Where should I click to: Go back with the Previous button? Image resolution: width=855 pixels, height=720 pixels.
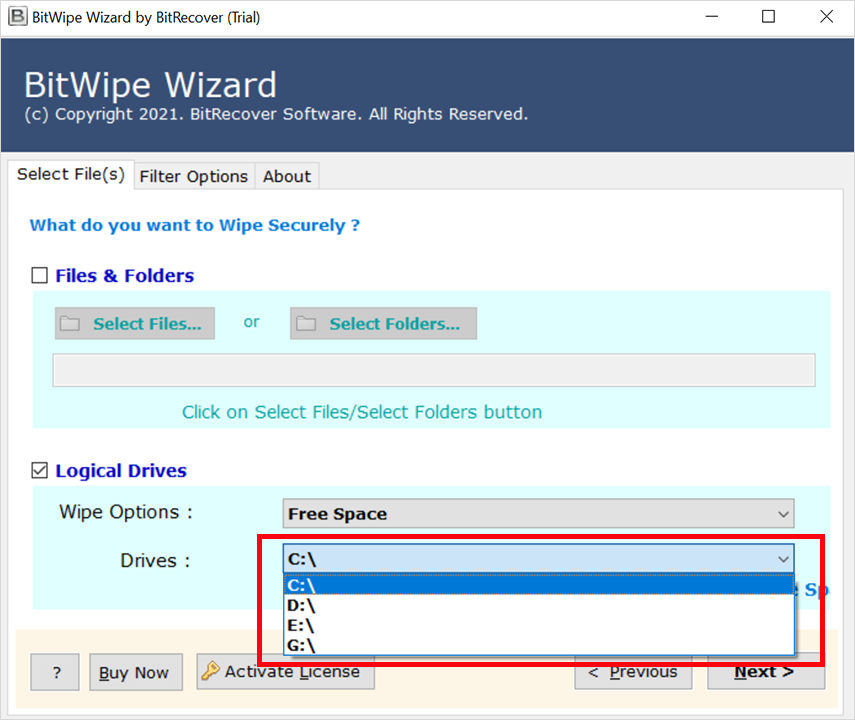633,672
